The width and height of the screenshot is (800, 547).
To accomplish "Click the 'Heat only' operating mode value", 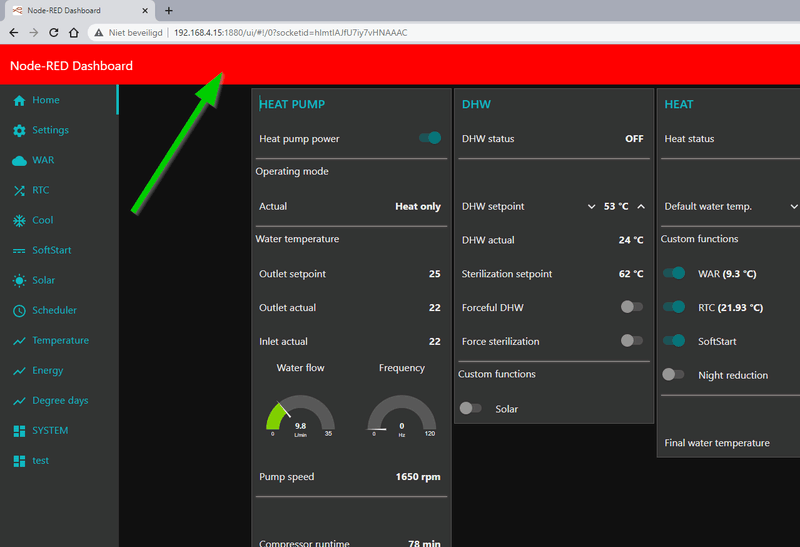I will [418, 207].
